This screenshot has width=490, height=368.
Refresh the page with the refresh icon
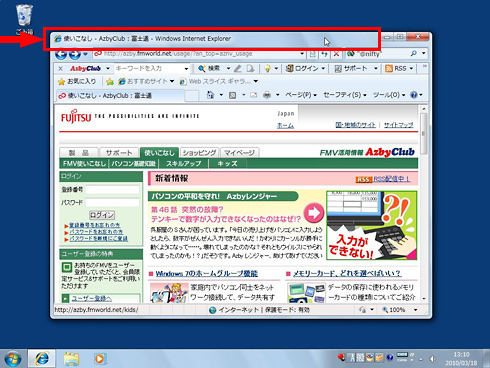[x=324, y=54]
